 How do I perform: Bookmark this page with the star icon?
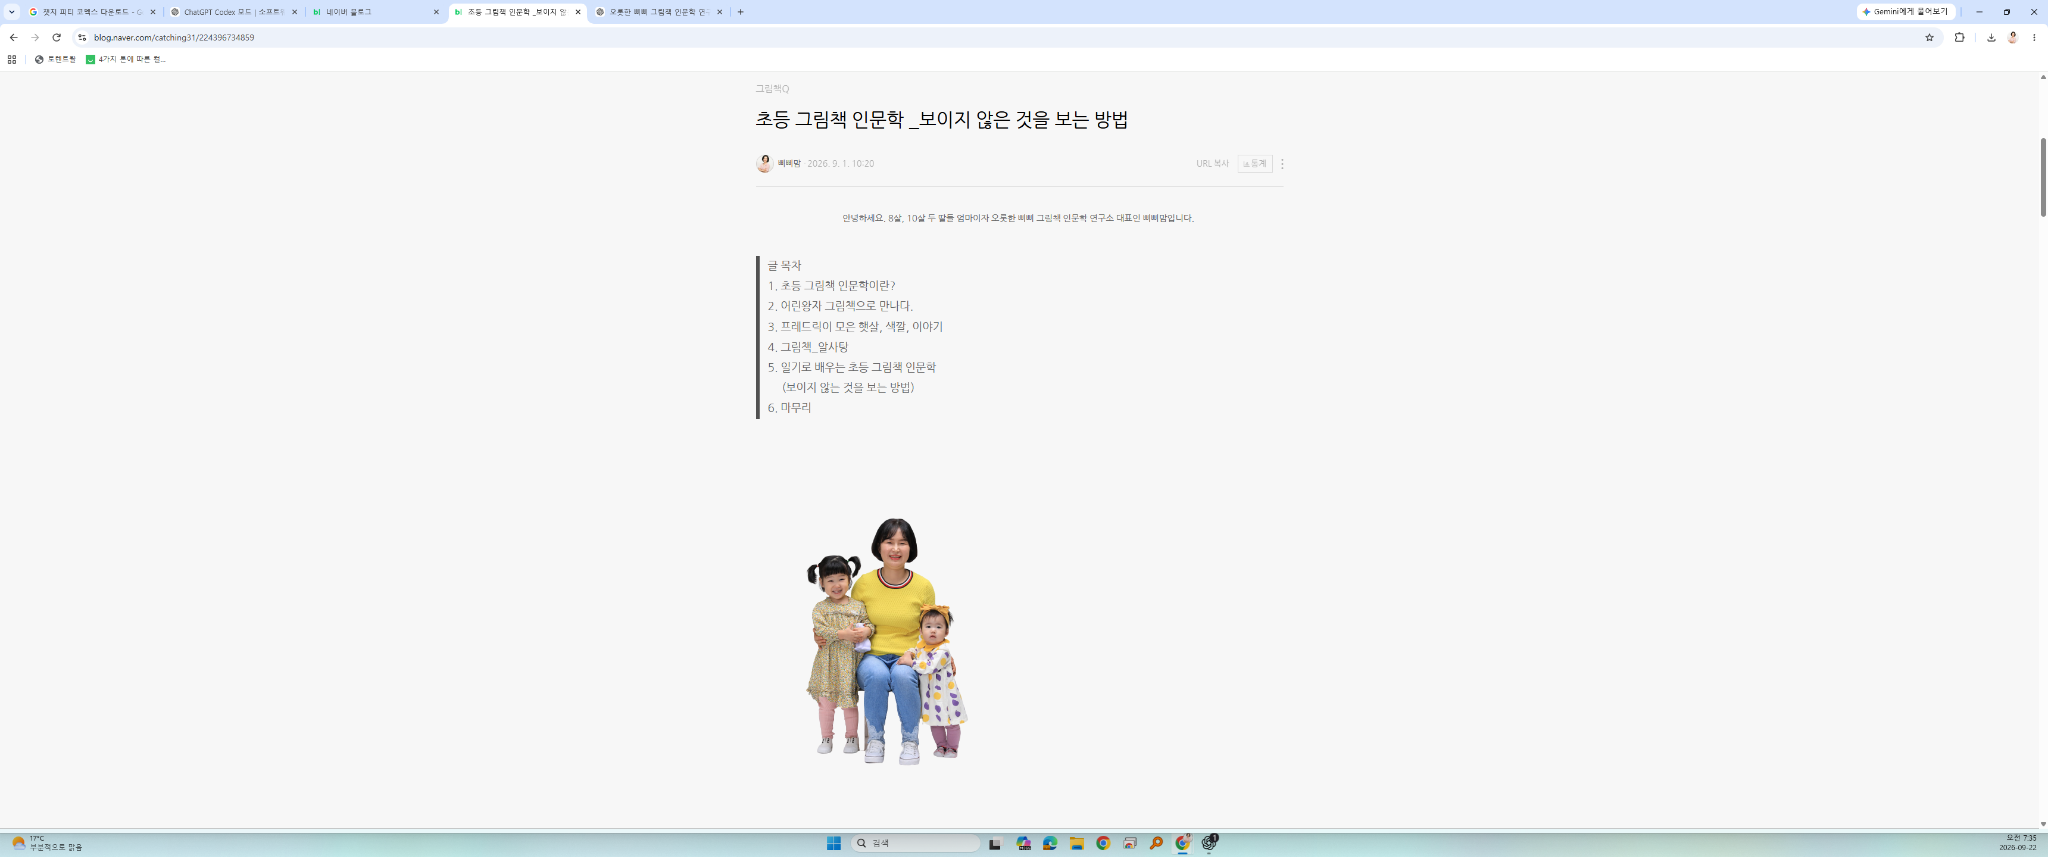pyautogui.click(x=1929, y=38)
